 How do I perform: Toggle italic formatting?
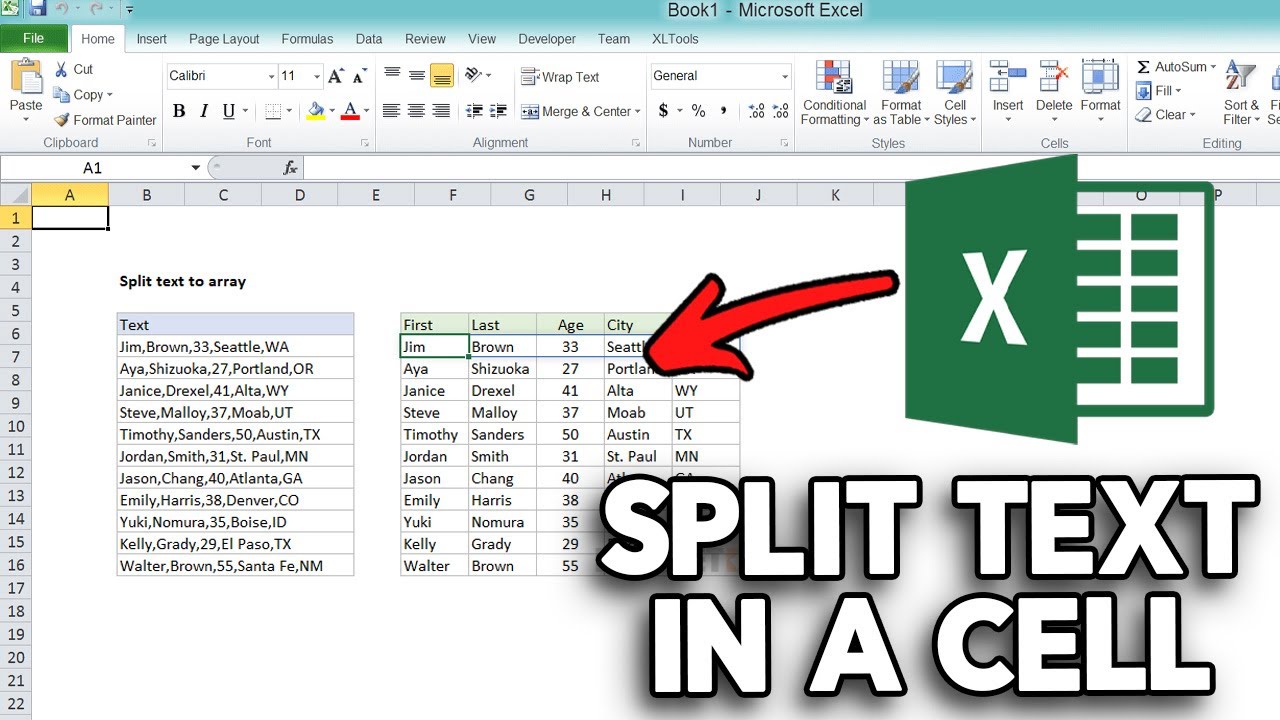point(204,111)
